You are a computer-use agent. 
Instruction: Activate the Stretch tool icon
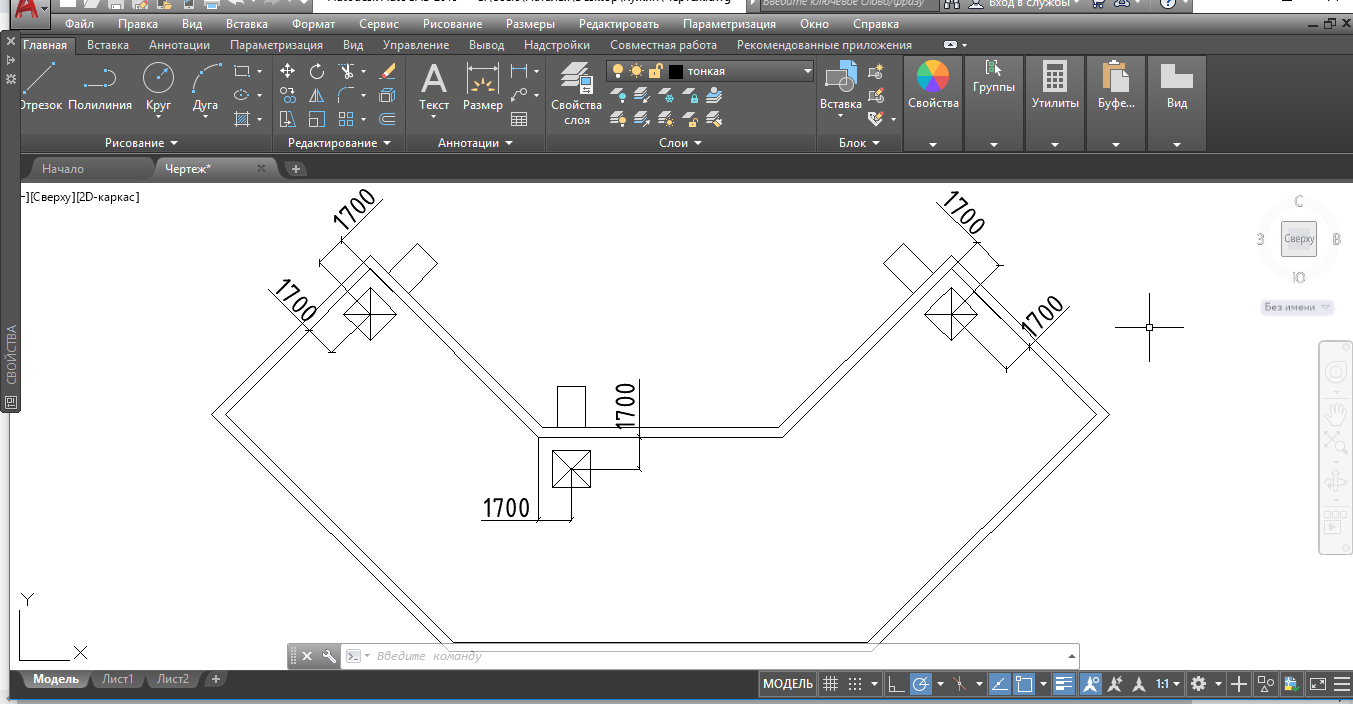[x=288, y=119]
